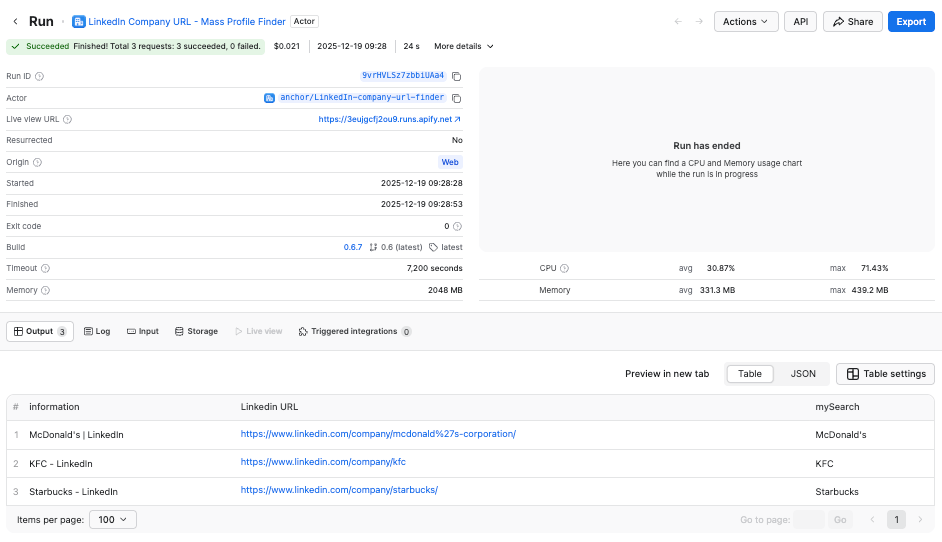Copy the Actor name
This screenshot has height=542, width=942.
[457, 98]
